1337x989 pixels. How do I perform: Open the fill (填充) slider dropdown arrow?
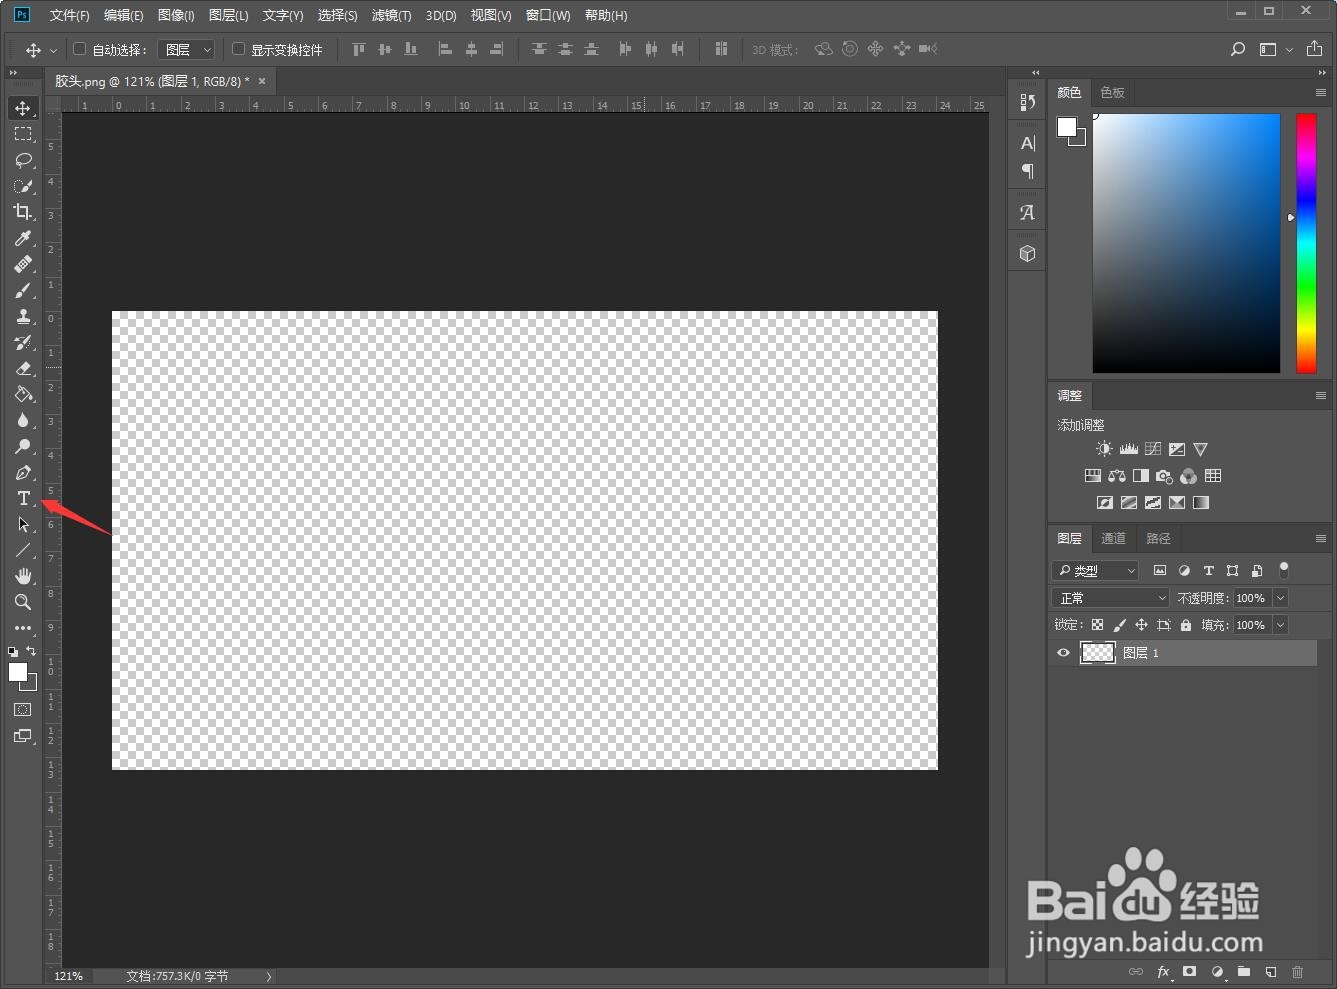click(1280, 625)
